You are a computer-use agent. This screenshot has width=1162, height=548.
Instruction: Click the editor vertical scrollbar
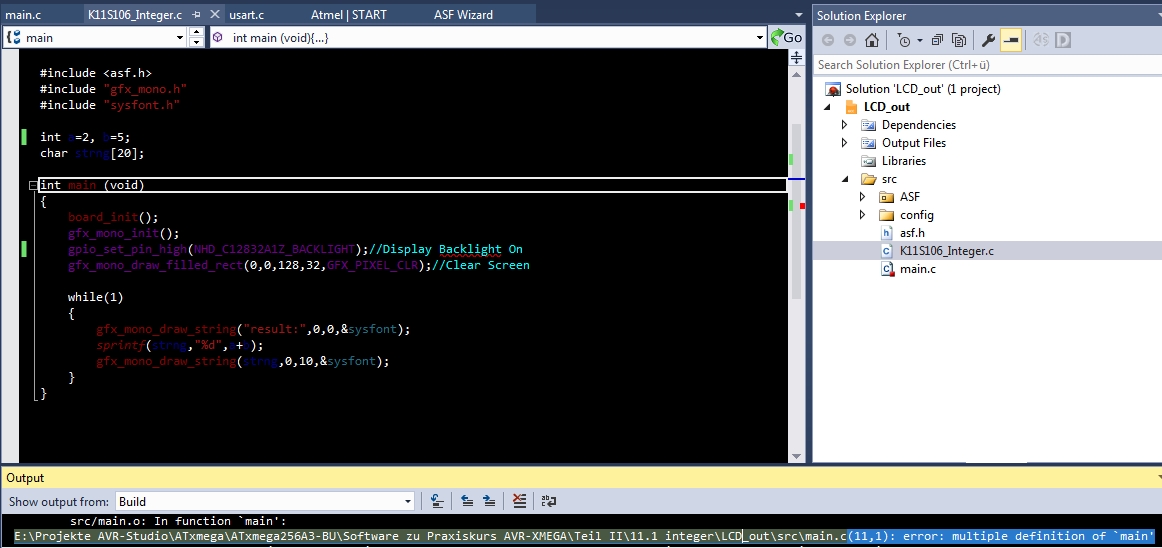tap(797, 211)
